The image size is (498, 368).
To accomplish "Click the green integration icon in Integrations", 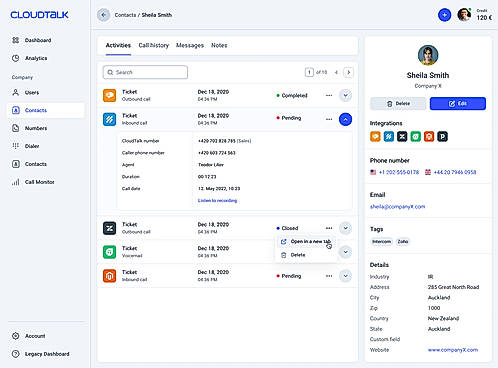I will point(416,136).
